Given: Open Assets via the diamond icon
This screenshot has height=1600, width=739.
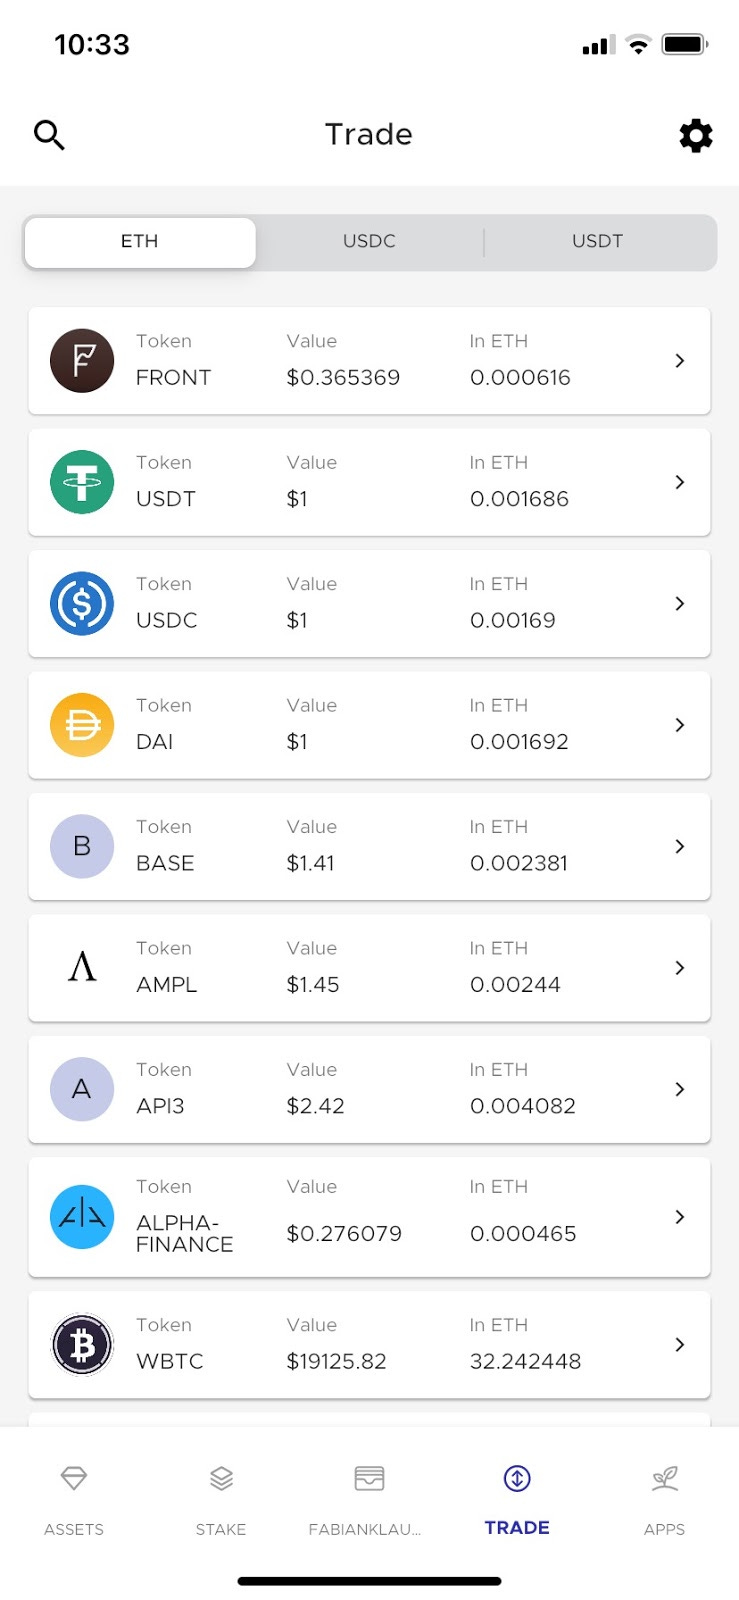Looking at the screenshot, I should click(74, 1478).
